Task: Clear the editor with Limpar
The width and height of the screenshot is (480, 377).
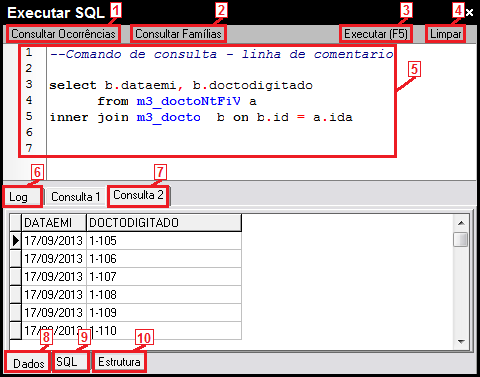Action: pyautogui.click(x=445, y=34)
